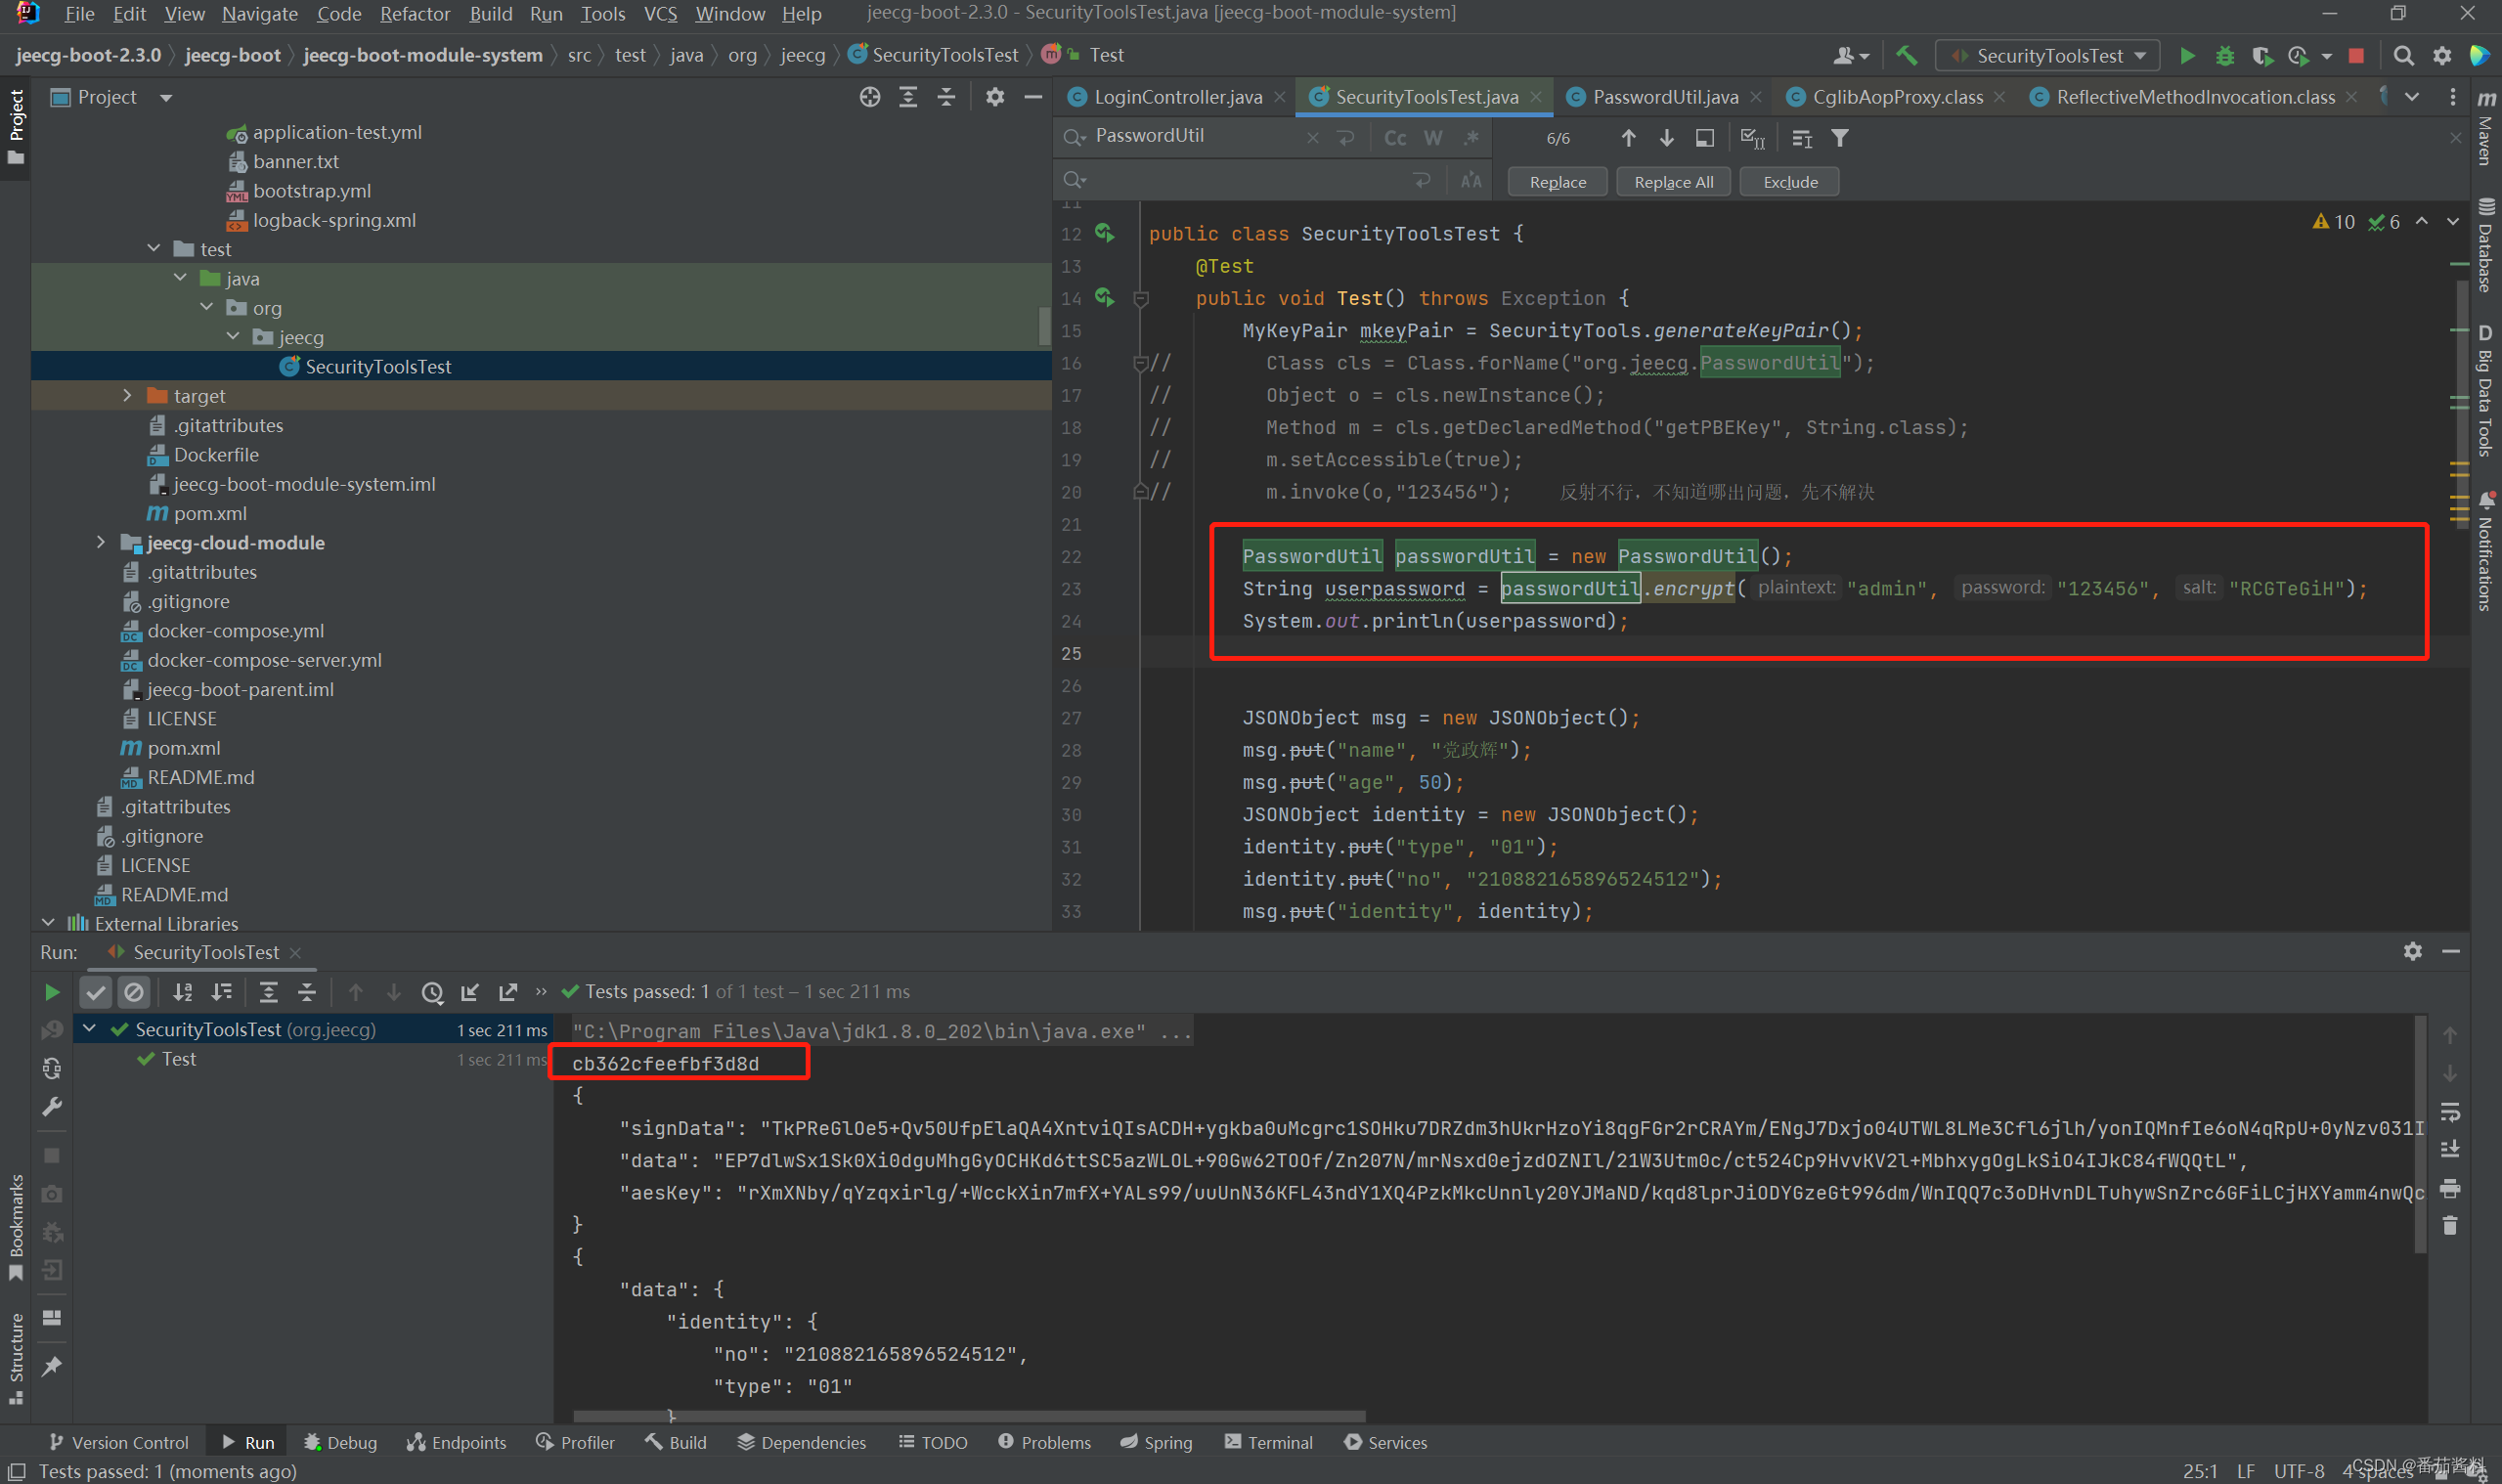The width and height of the screenshot is (2502, 1484).
Task: Open the Navigate menu
Action: [259, 14]
